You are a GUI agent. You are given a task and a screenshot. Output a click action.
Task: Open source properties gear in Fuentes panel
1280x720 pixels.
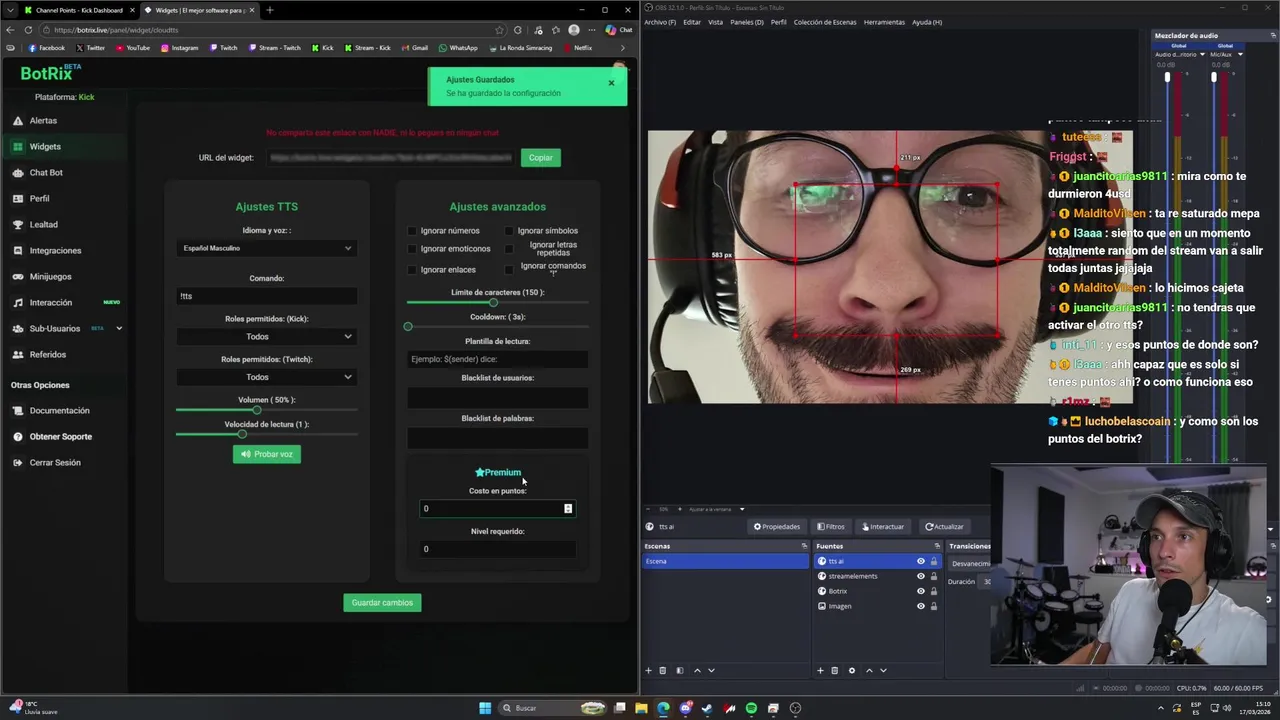tap(852, 670)
